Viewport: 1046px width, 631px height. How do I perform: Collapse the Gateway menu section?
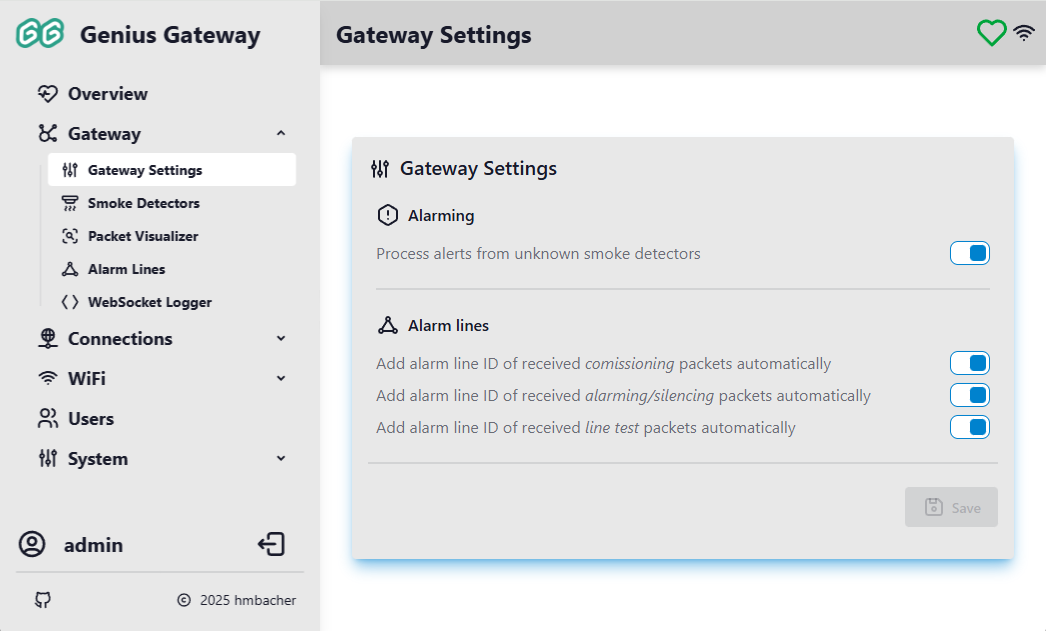tap(281, 134)
